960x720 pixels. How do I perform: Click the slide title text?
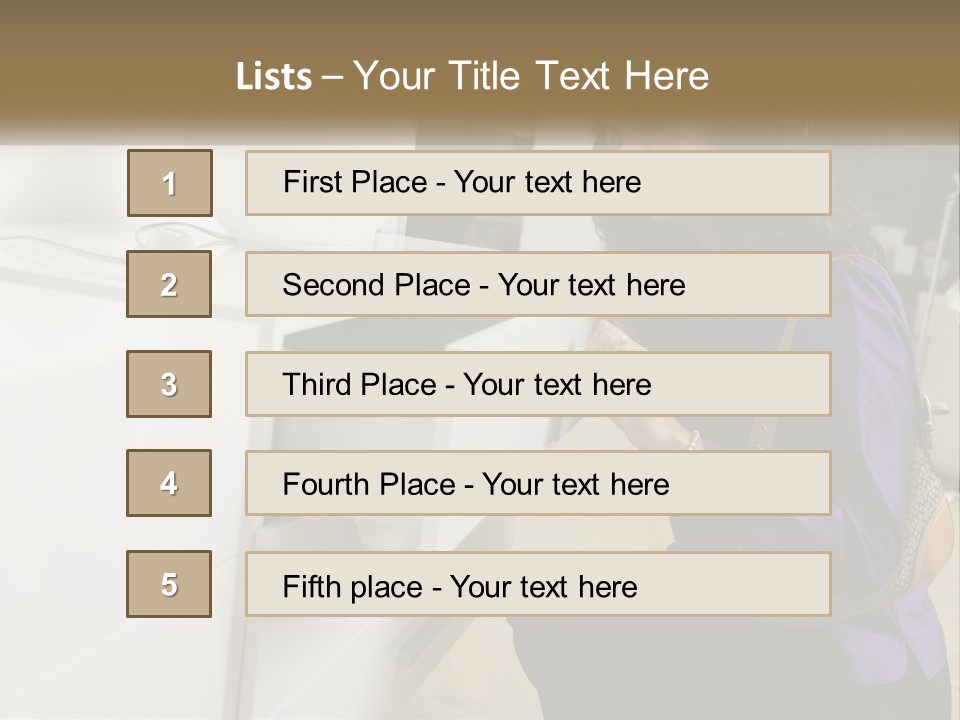coord(472,76)
